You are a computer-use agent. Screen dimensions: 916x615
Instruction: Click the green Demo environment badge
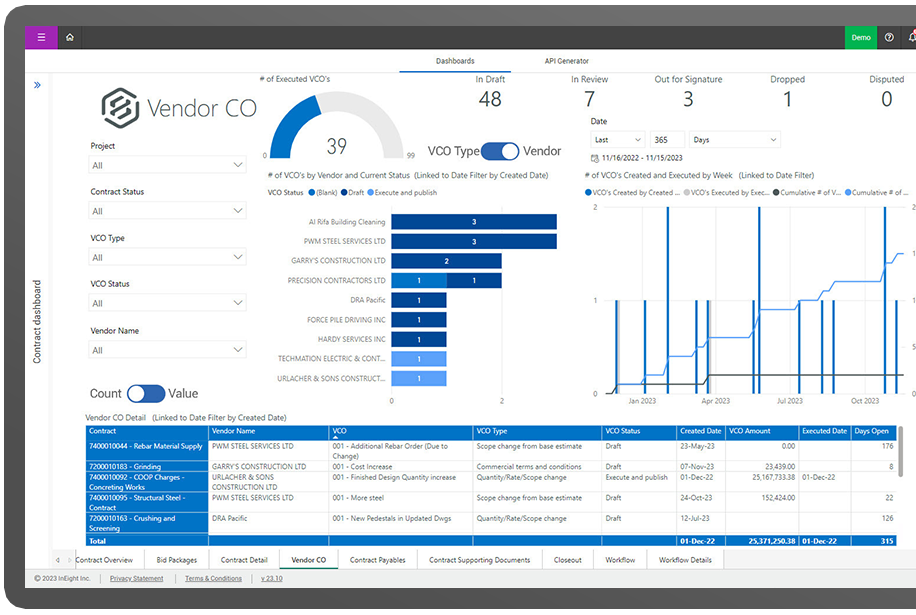click(x=860, y=37)
